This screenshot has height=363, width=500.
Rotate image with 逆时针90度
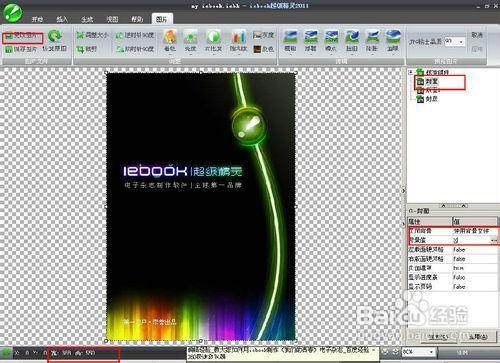click(135, 35)
